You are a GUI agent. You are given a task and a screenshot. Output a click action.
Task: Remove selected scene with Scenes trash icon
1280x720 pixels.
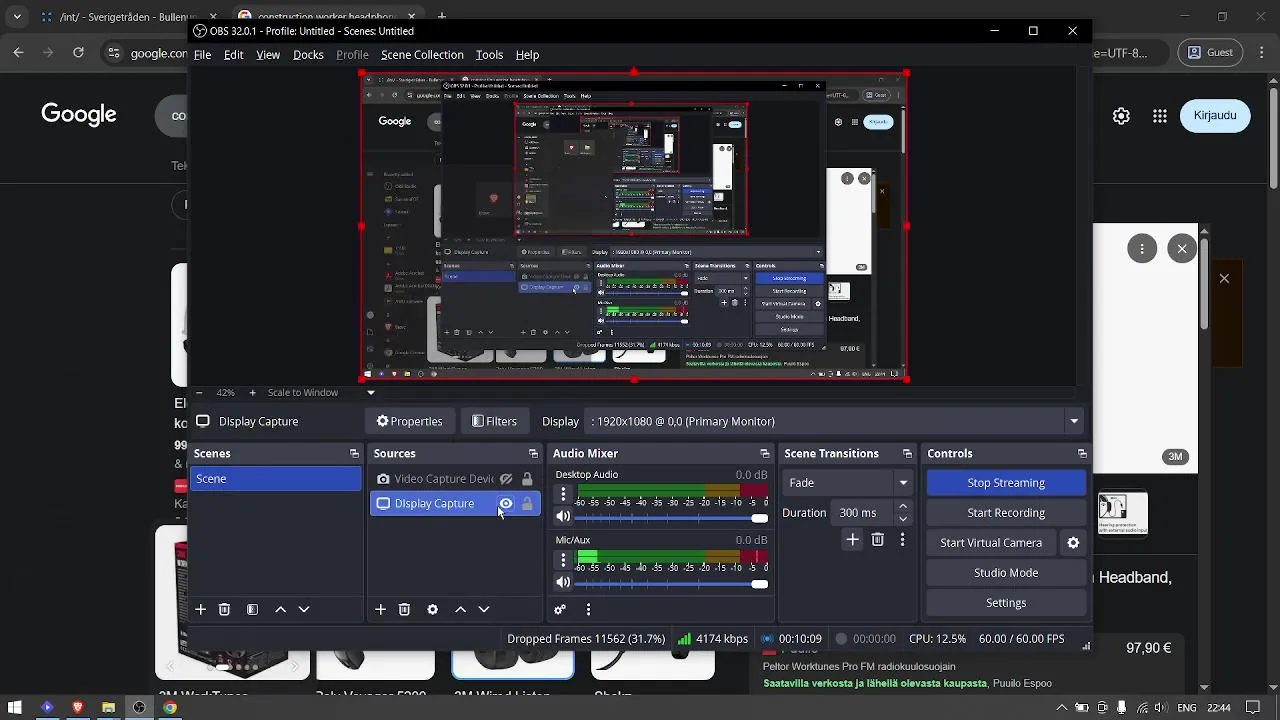(x=224, y=609)
